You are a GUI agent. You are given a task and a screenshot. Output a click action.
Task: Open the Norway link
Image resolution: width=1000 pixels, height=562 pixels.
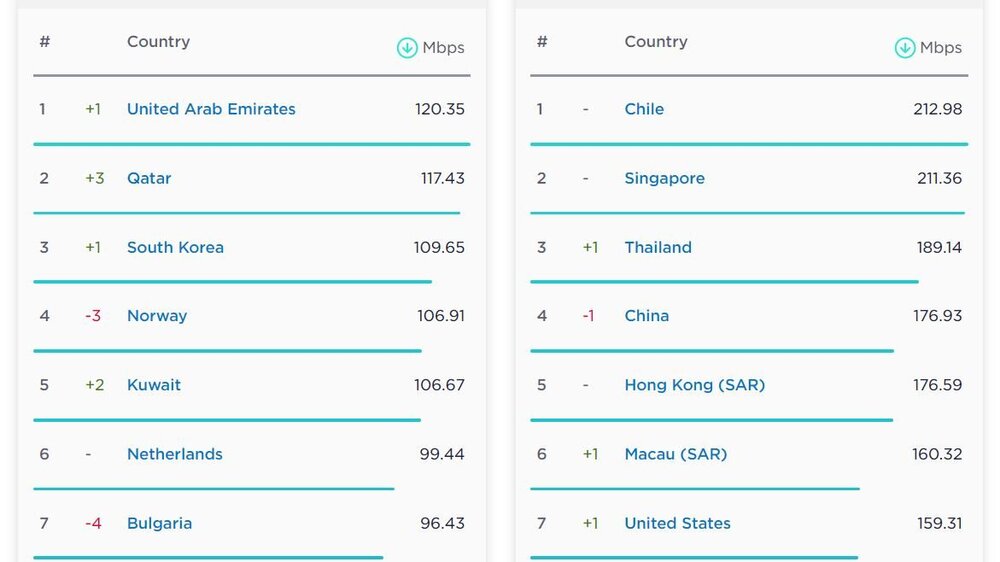tap(157, 316)
